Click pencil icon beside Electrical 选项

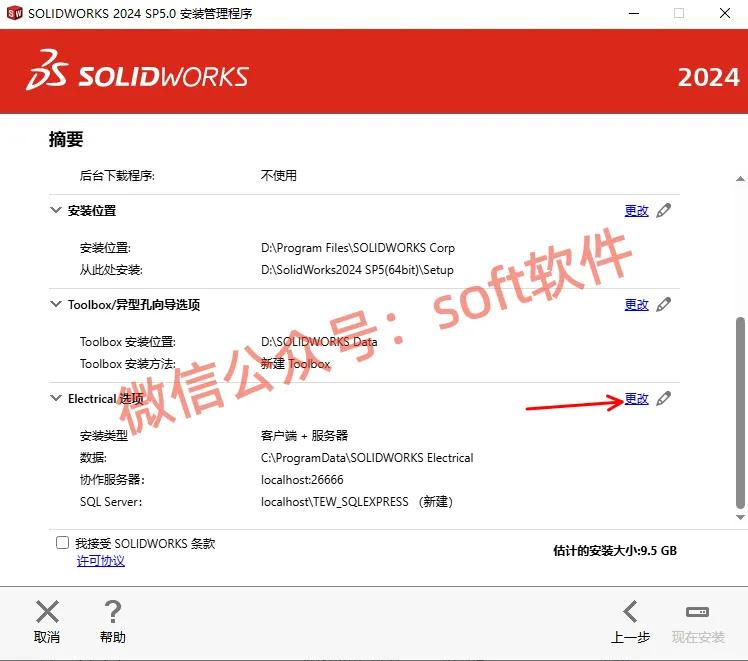tap(664, 398)
